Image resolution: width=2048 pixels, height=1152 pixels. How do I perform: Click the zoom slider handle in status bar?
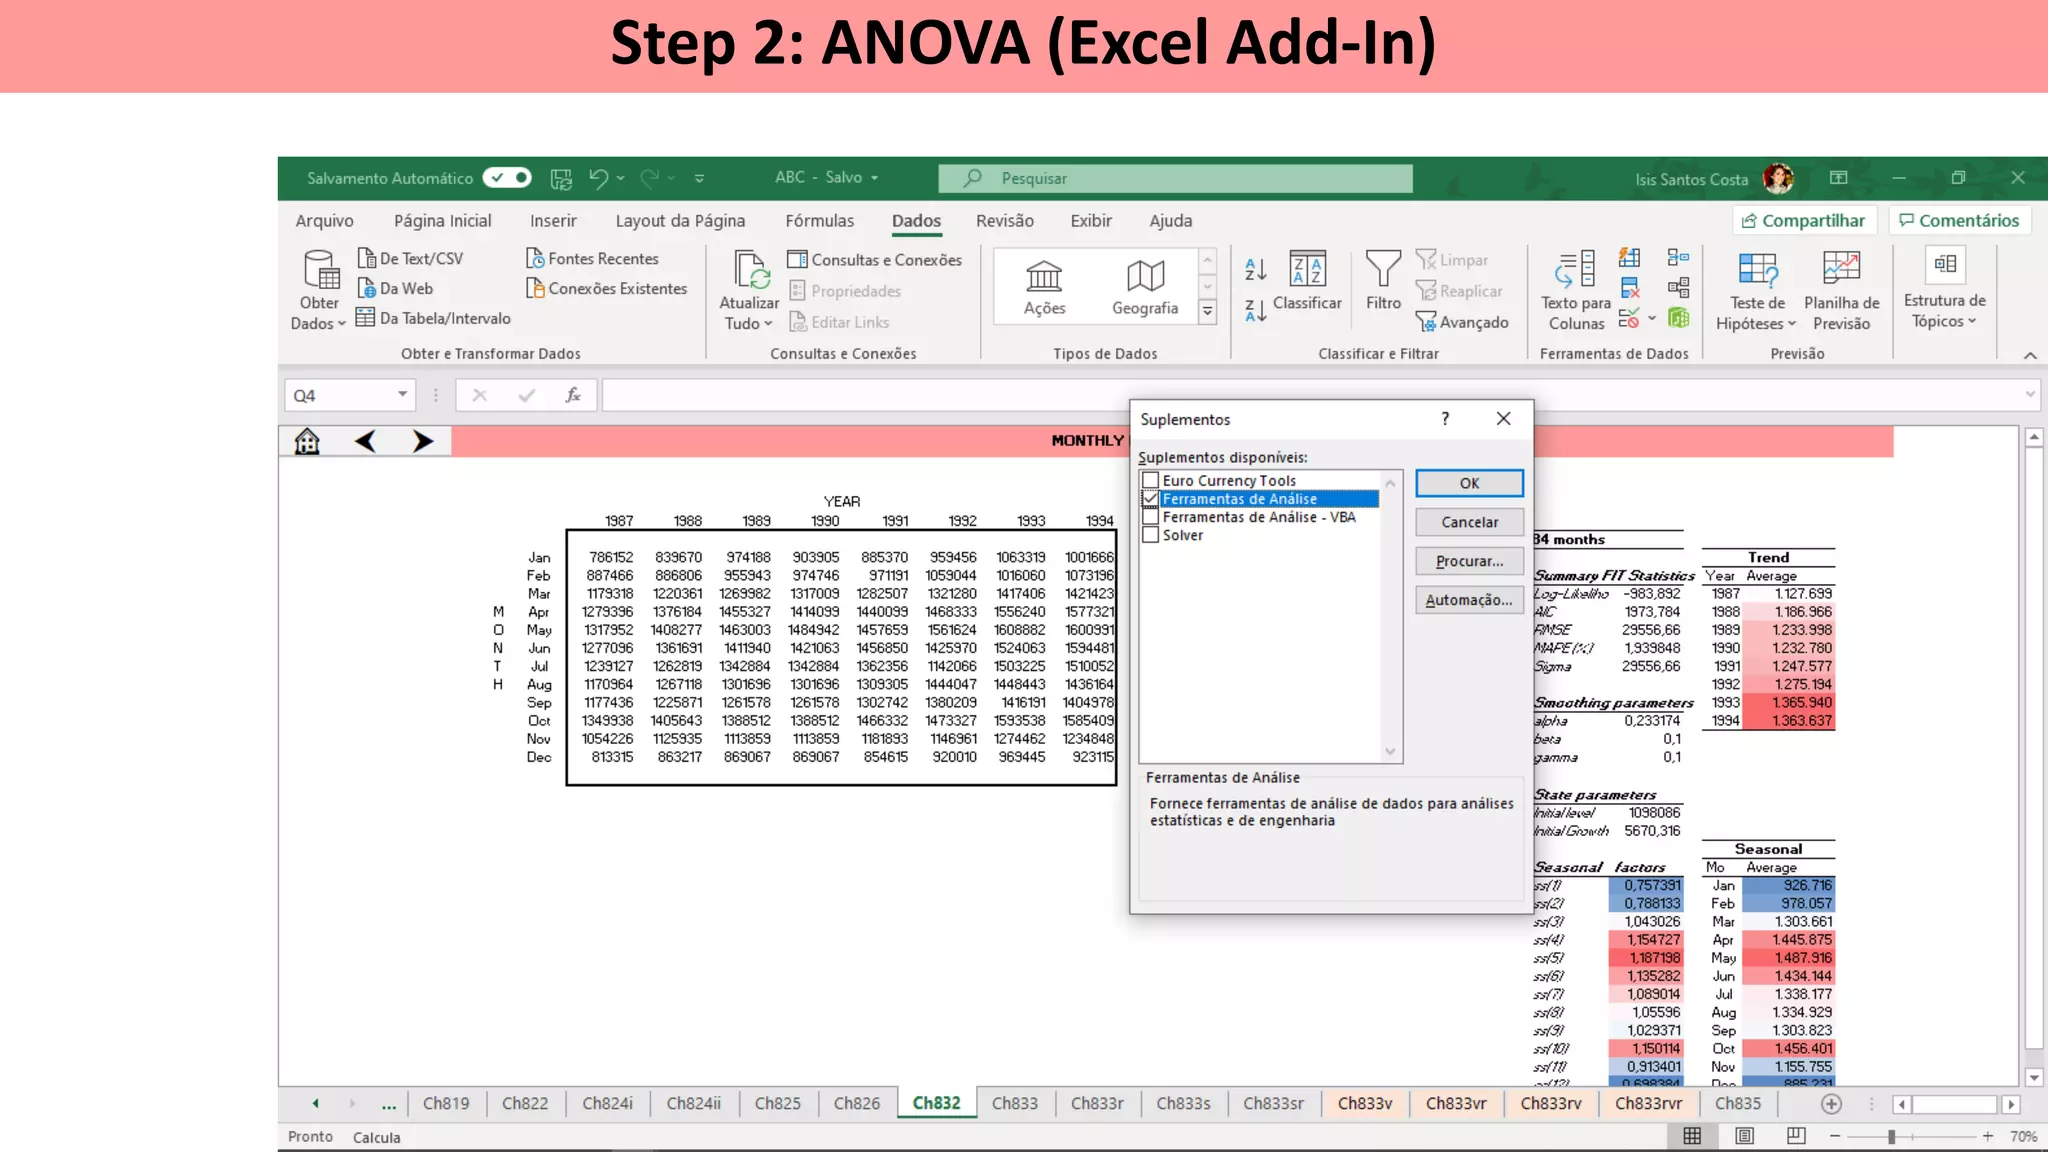1891,1137
